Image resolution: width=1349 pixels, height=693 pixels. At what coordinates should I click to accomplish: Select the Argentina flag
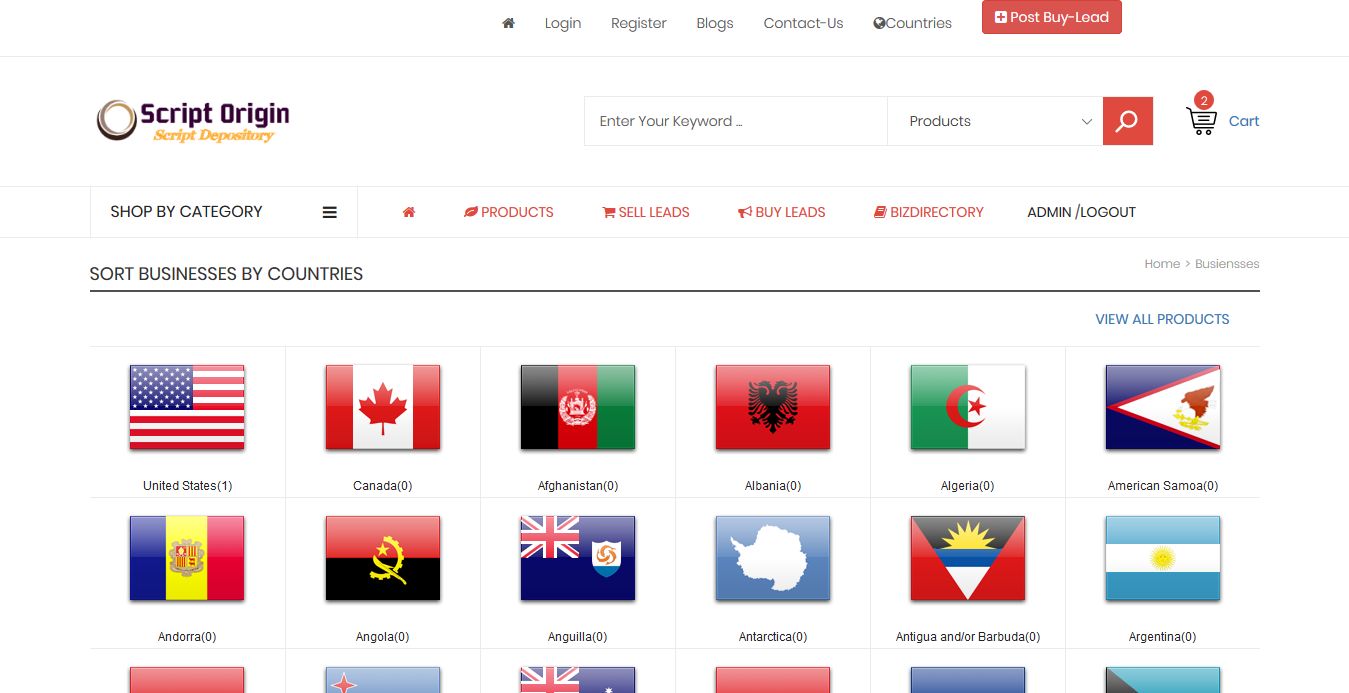(1163, 558)
